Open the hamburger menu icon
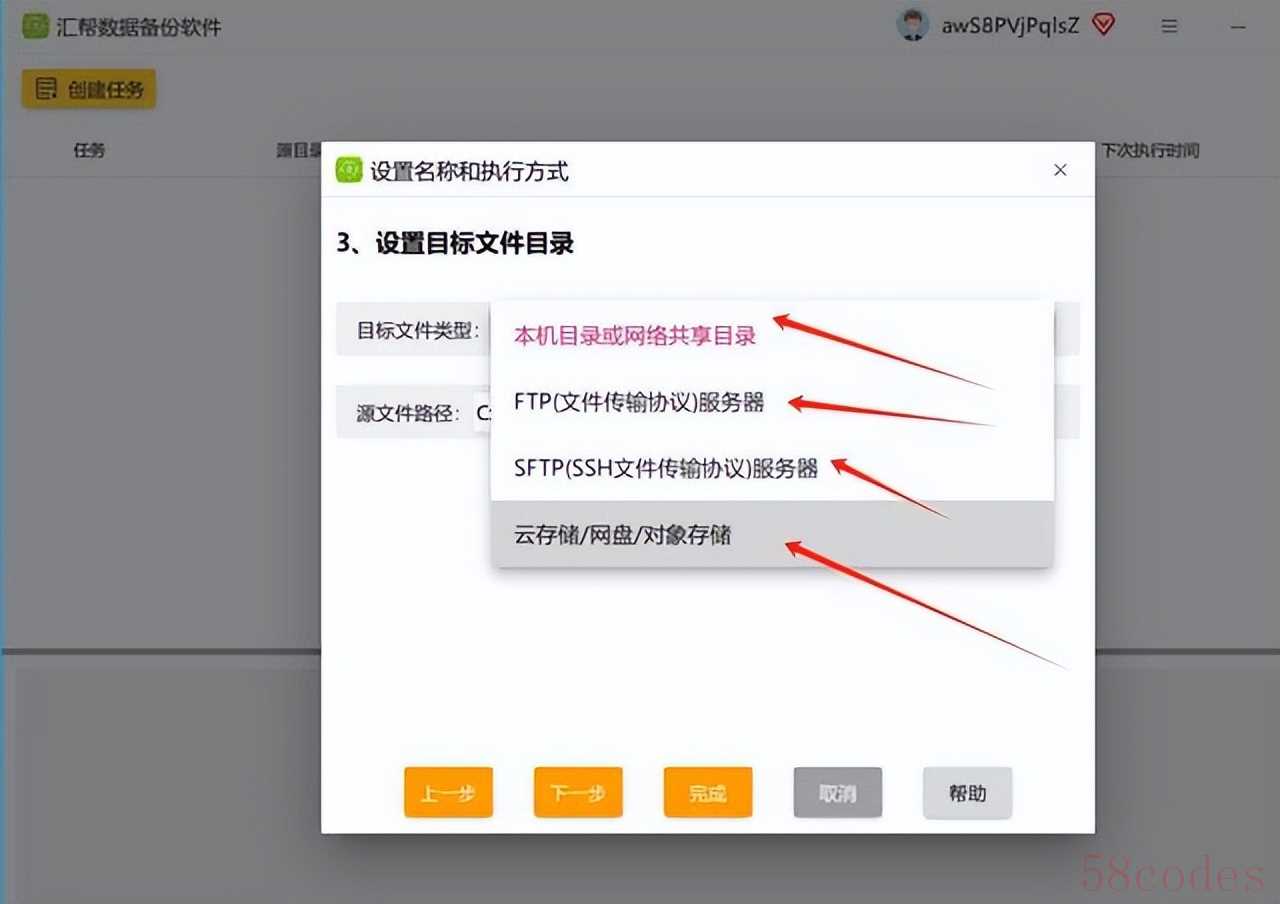1280x904 pixels. point(1169,27)
